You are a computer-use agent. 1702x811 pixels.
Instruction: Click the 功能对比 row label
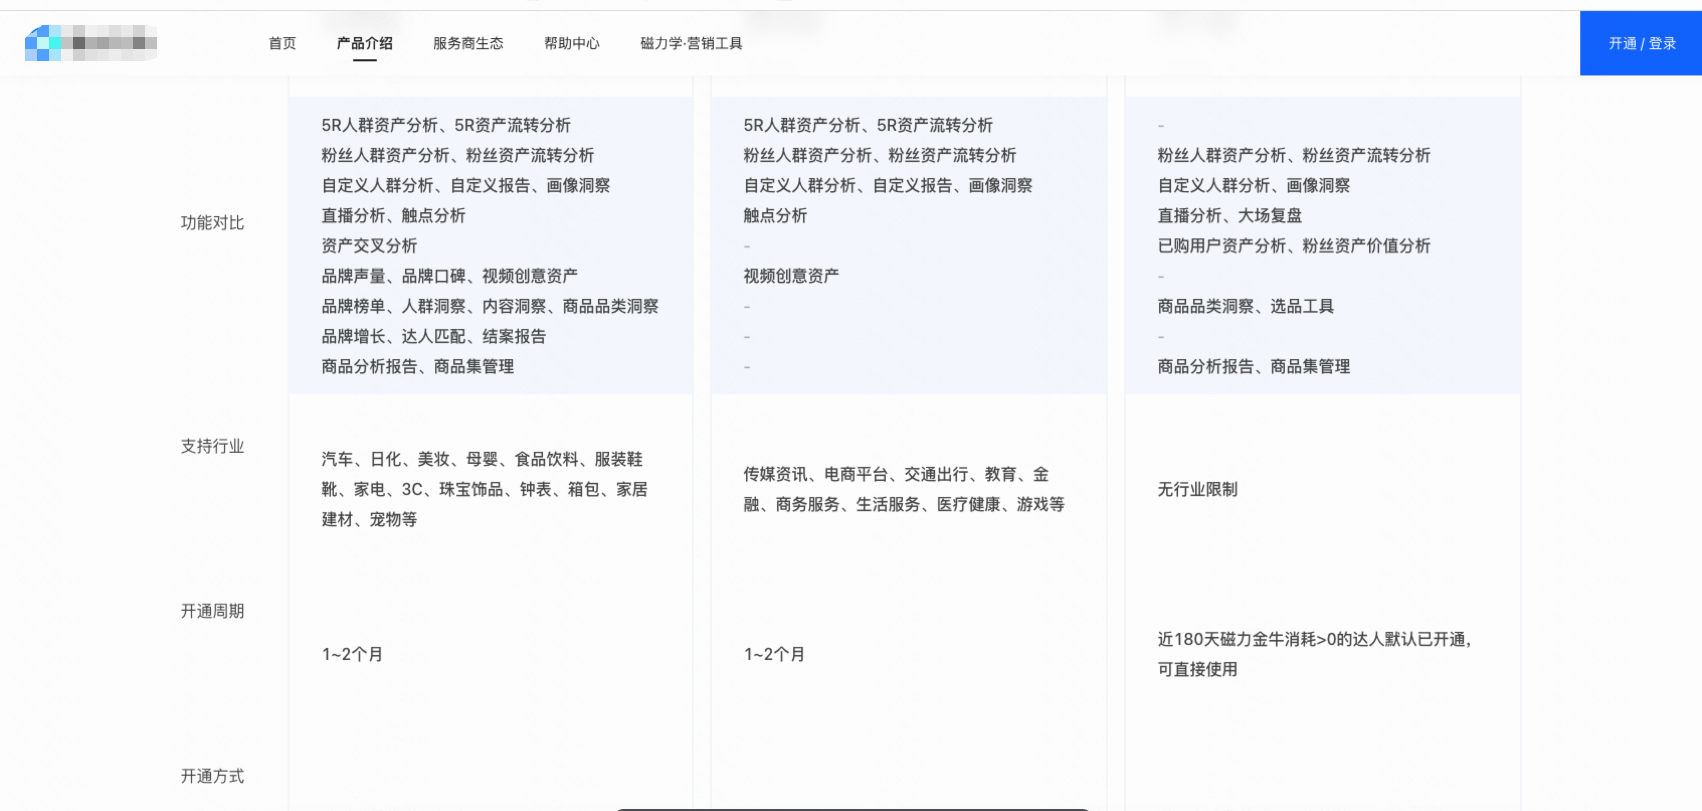pos(212,223)
